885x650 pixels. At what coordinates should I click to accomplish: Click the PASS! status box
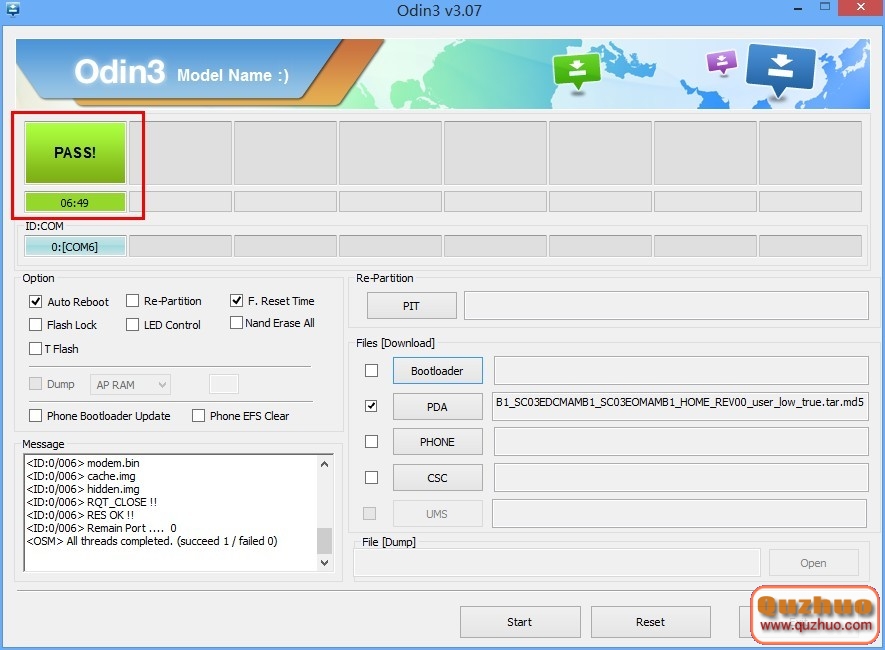tap(75, 153)
